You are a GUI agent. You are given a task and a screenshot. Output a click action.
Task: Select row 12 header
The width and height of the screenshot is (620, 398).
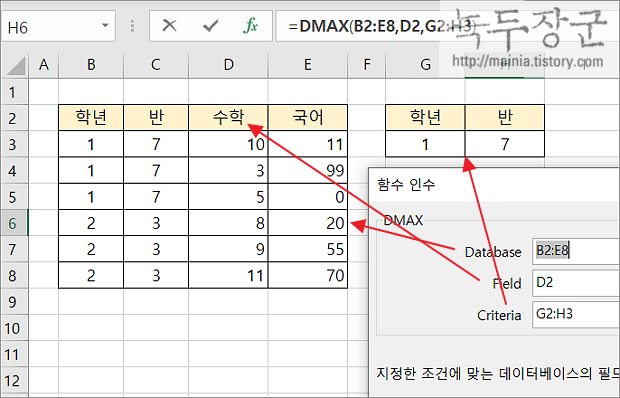14,381
